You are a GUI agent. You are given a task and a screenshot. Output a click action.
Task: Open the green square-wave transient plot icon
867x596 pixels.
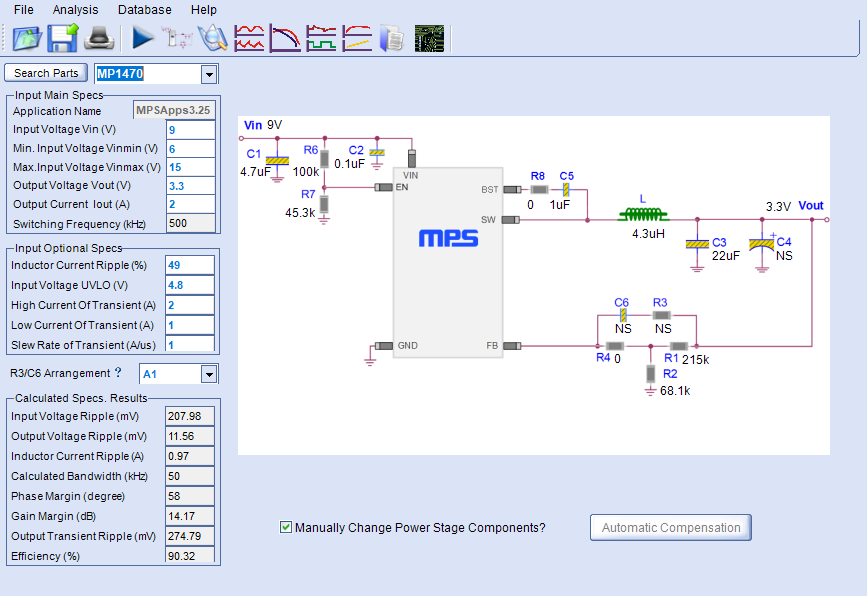[x=321, y=38]
